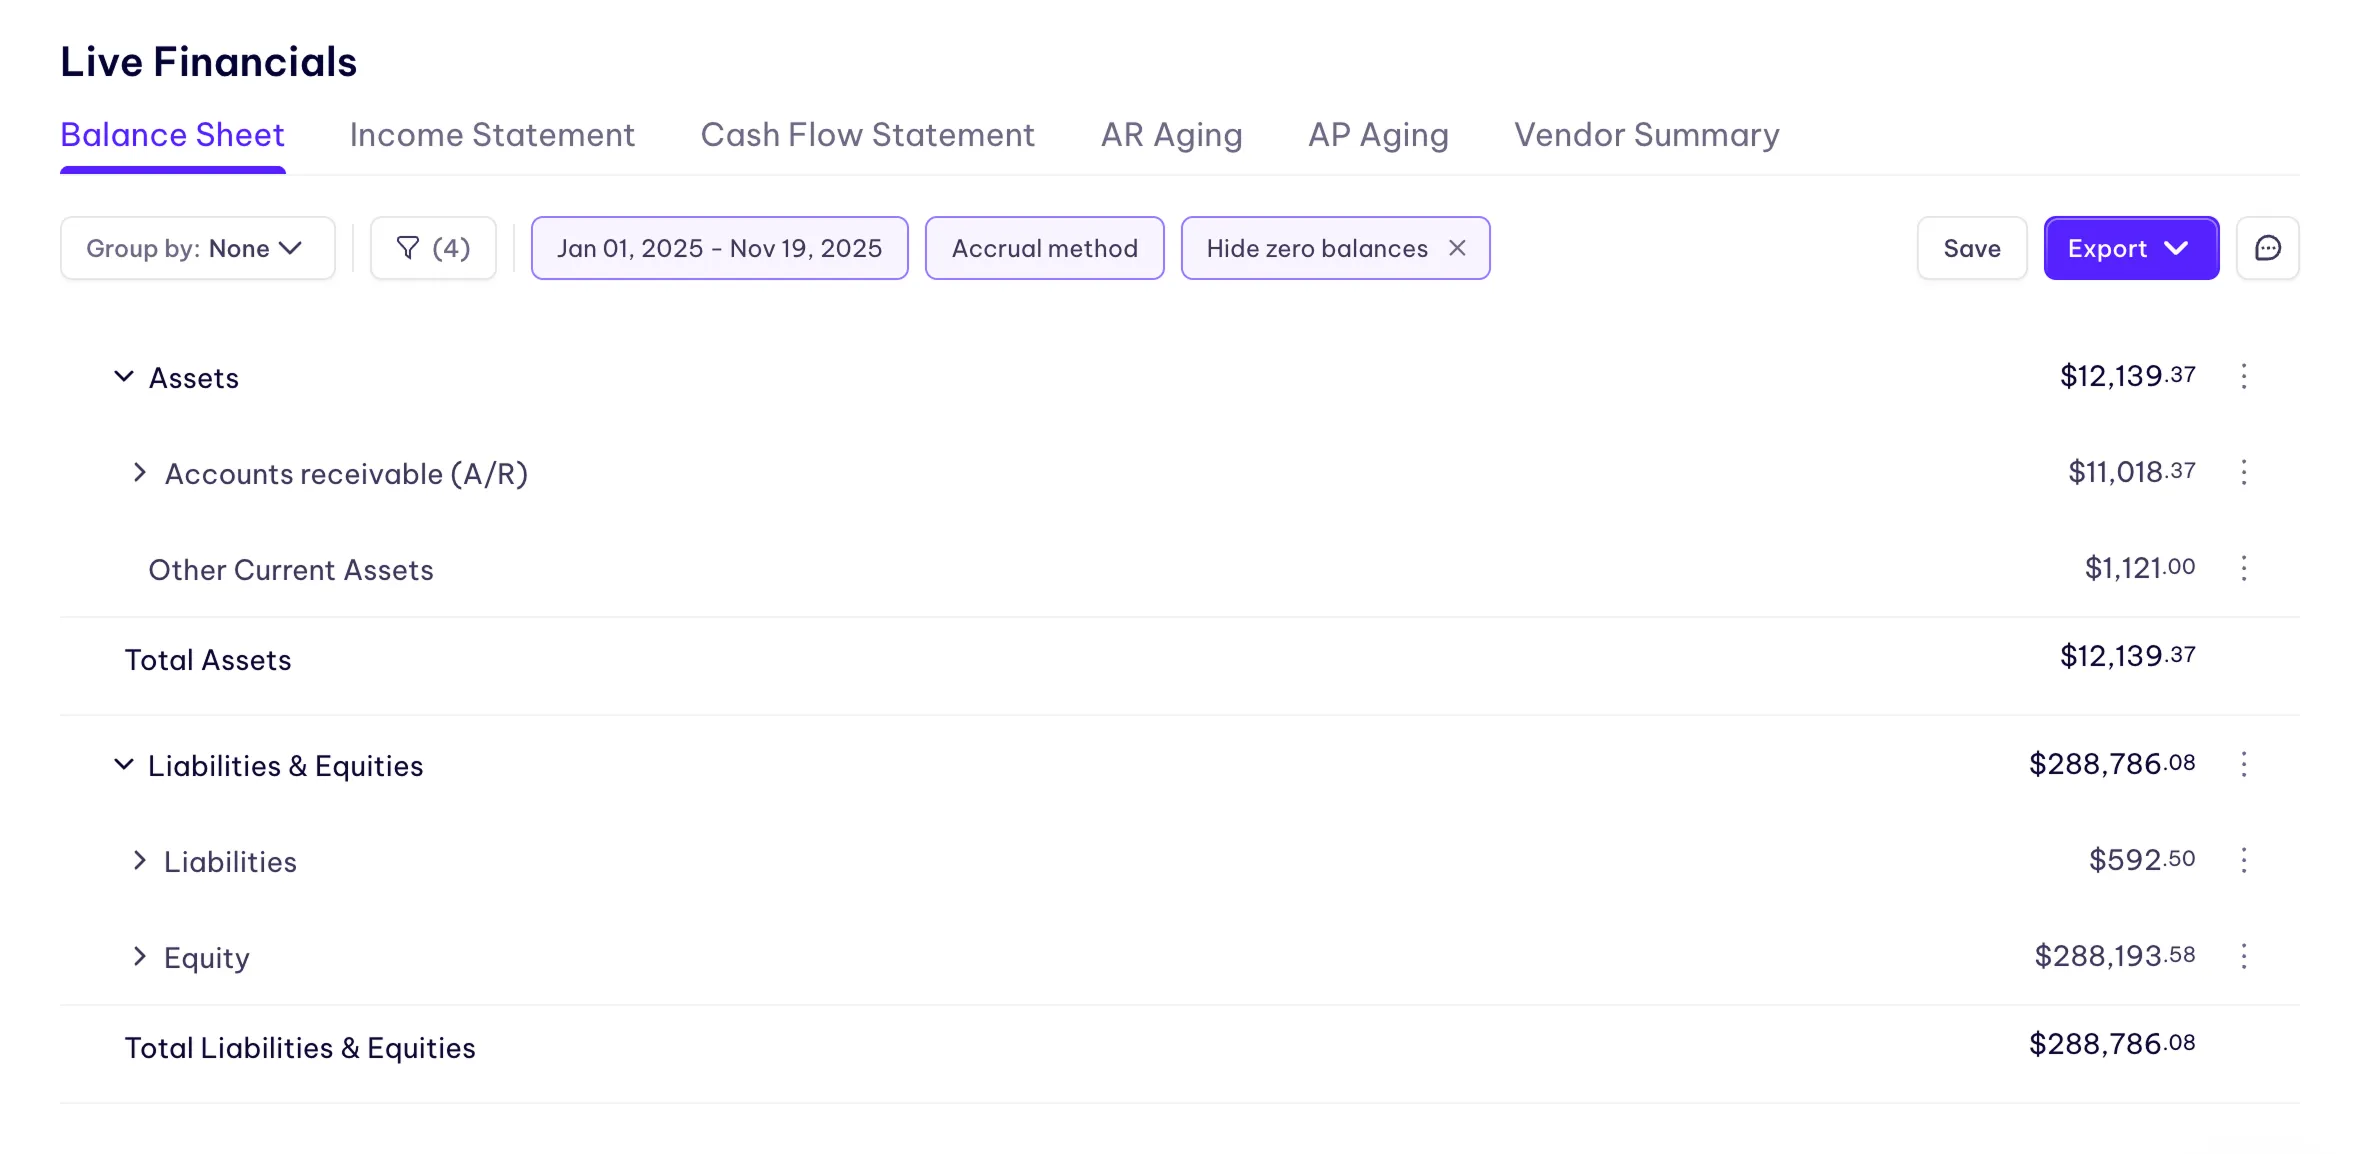Open the Liabilities row three-dot menu
The width and height of the screenshot is (2358, 1154).
pyautogui.click(x=2245, y=860)
